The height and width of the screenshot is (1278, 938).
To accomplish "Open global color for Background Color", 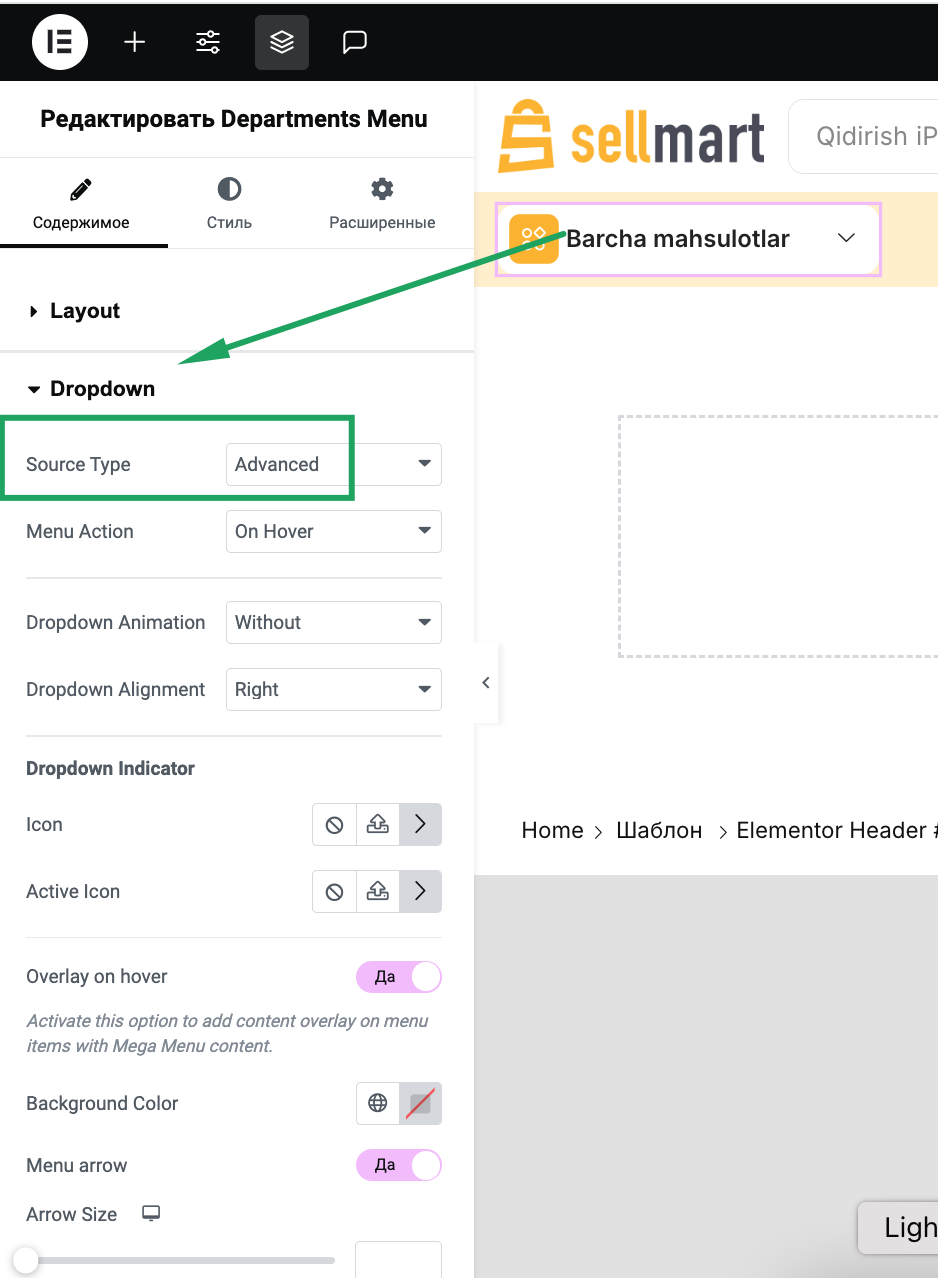I will (x=378, y=1104).
